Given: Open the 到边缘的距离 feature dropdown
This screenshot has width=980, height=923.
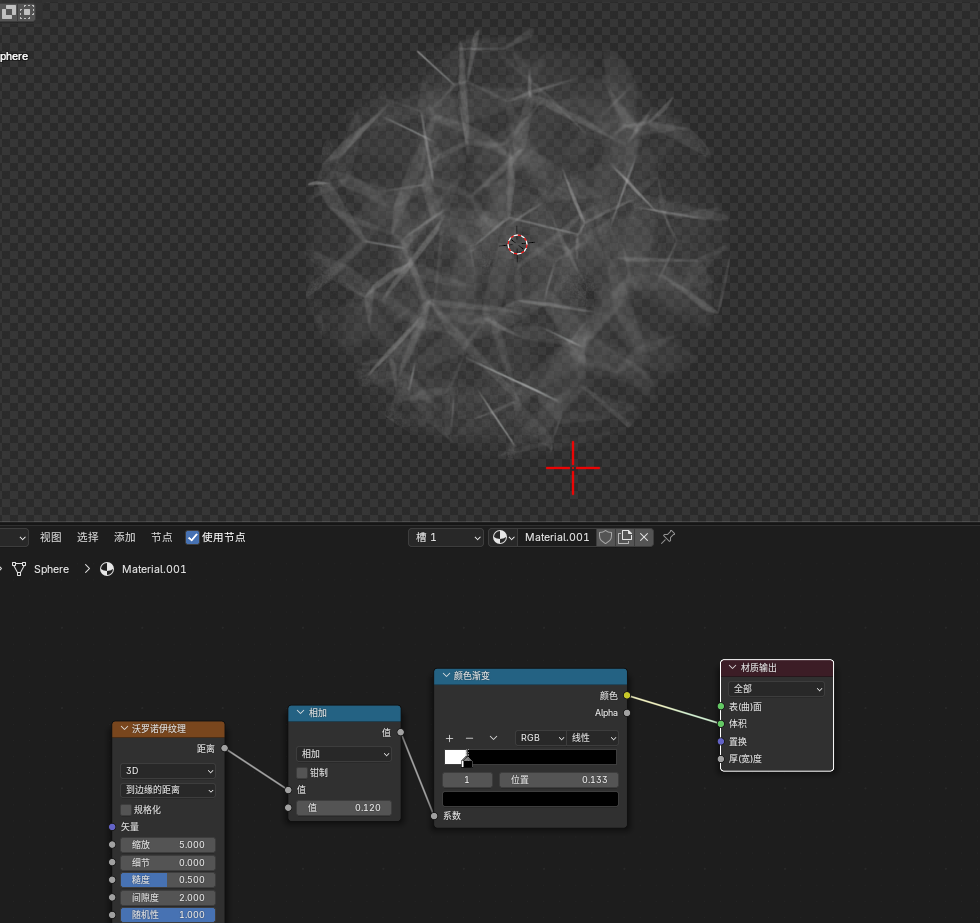Looking at the screenshot, I should pos(168,790).
